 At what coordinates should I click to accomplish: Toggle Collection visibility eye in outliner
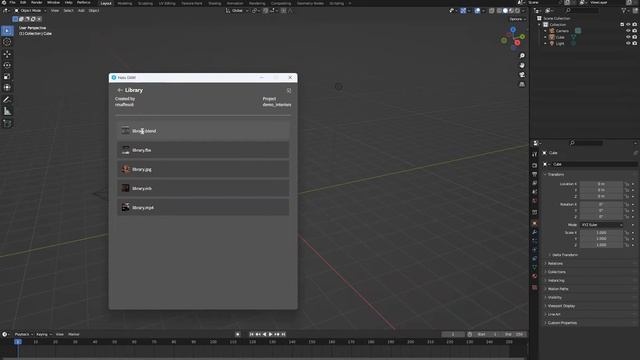coord(628,24)
